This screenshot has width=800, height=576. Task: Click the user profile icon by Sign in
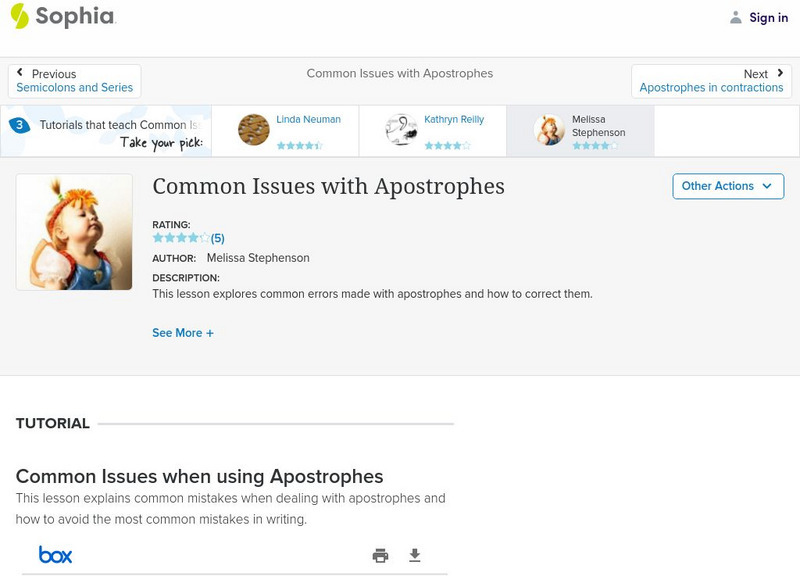pos(736,17)
